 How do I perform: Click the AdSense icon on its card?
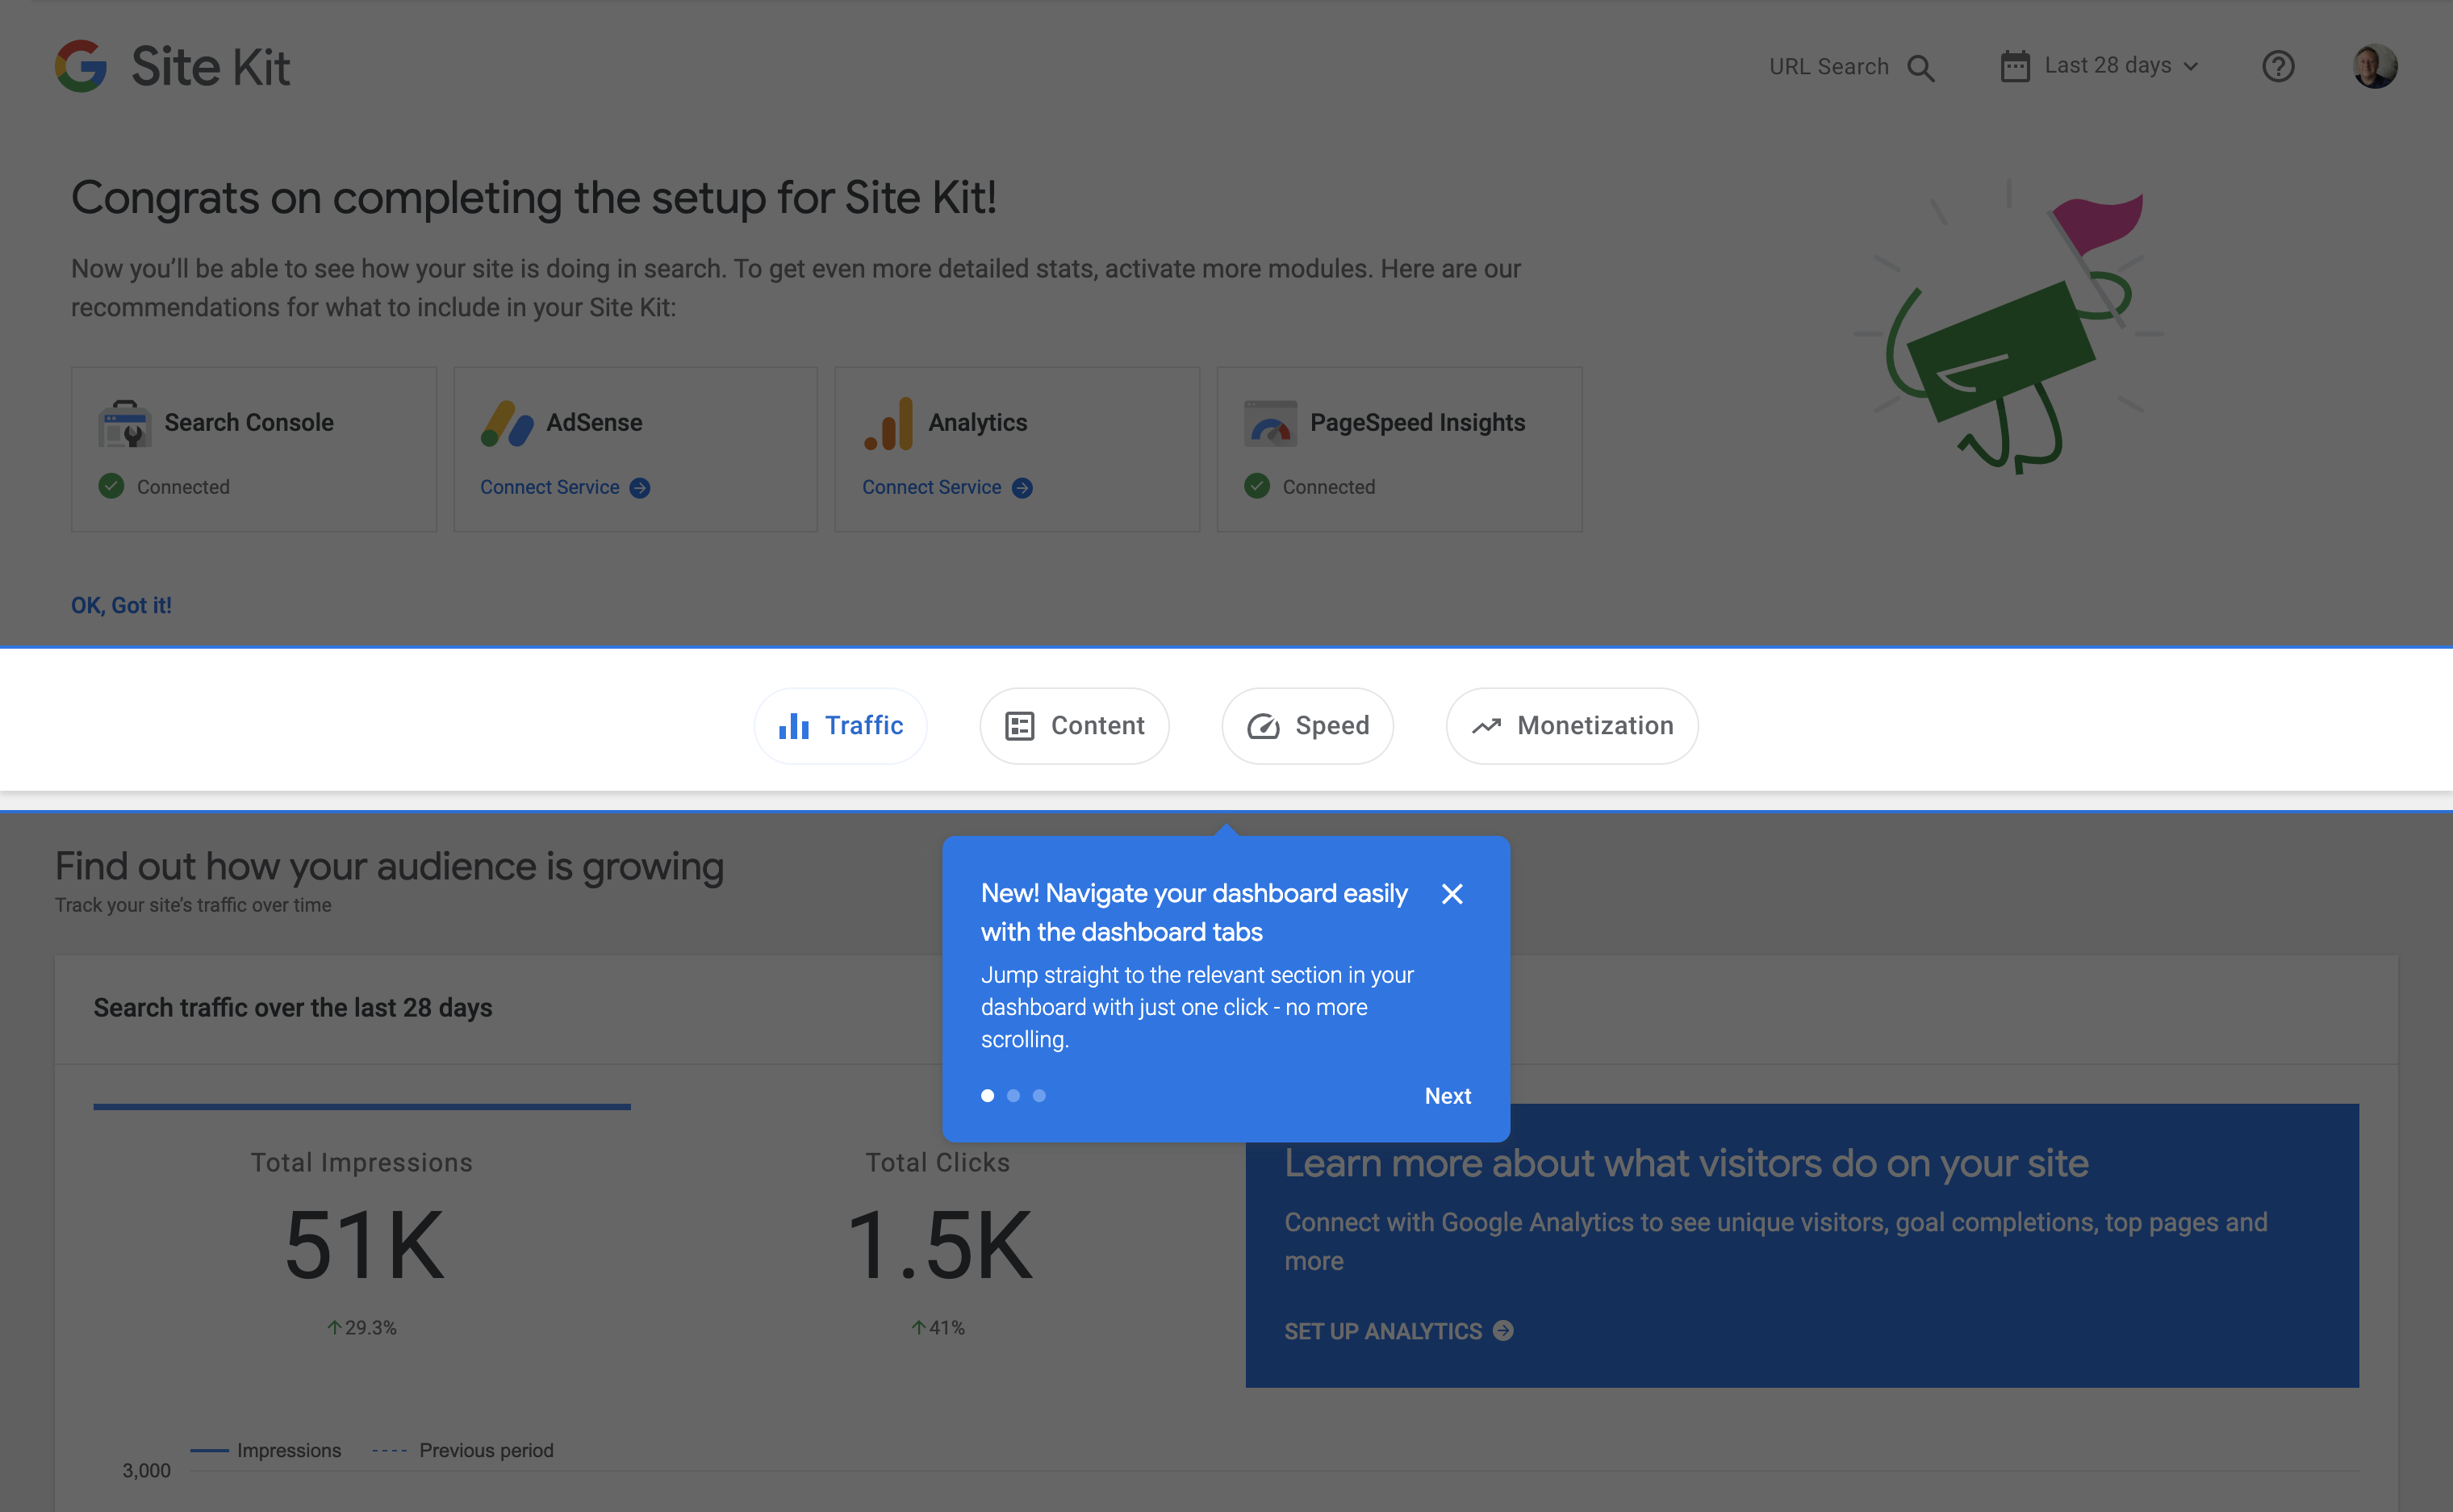(x=506, y=423)
